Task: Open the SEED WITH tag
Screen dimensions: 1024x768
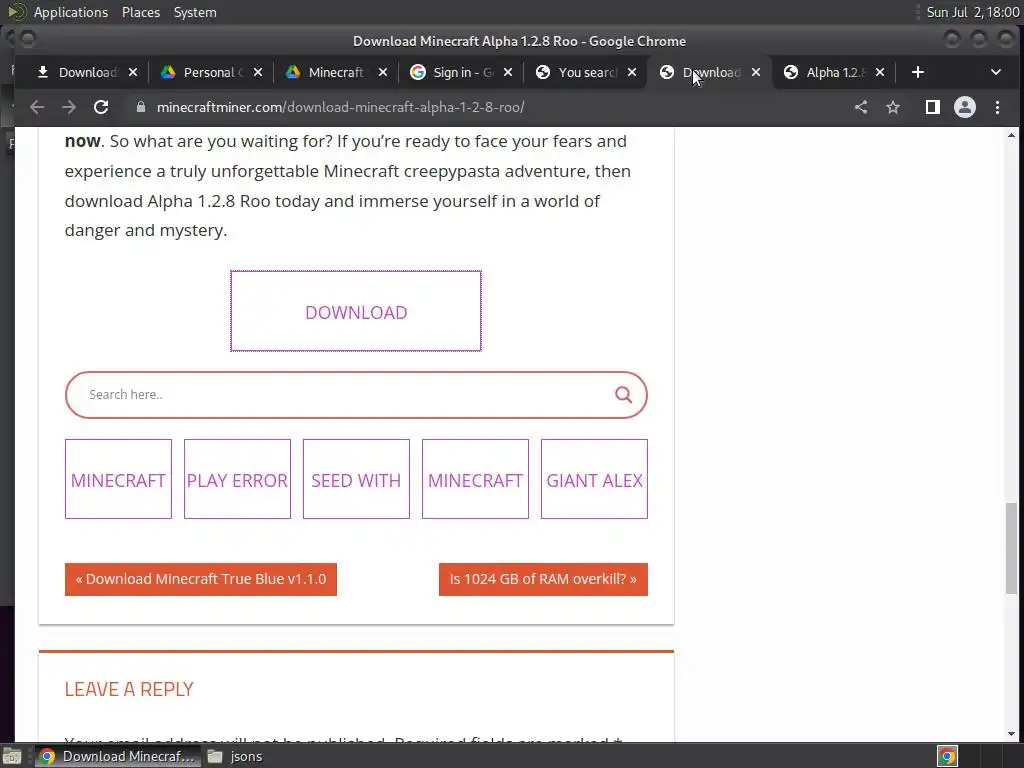Action: pos(356,479)
